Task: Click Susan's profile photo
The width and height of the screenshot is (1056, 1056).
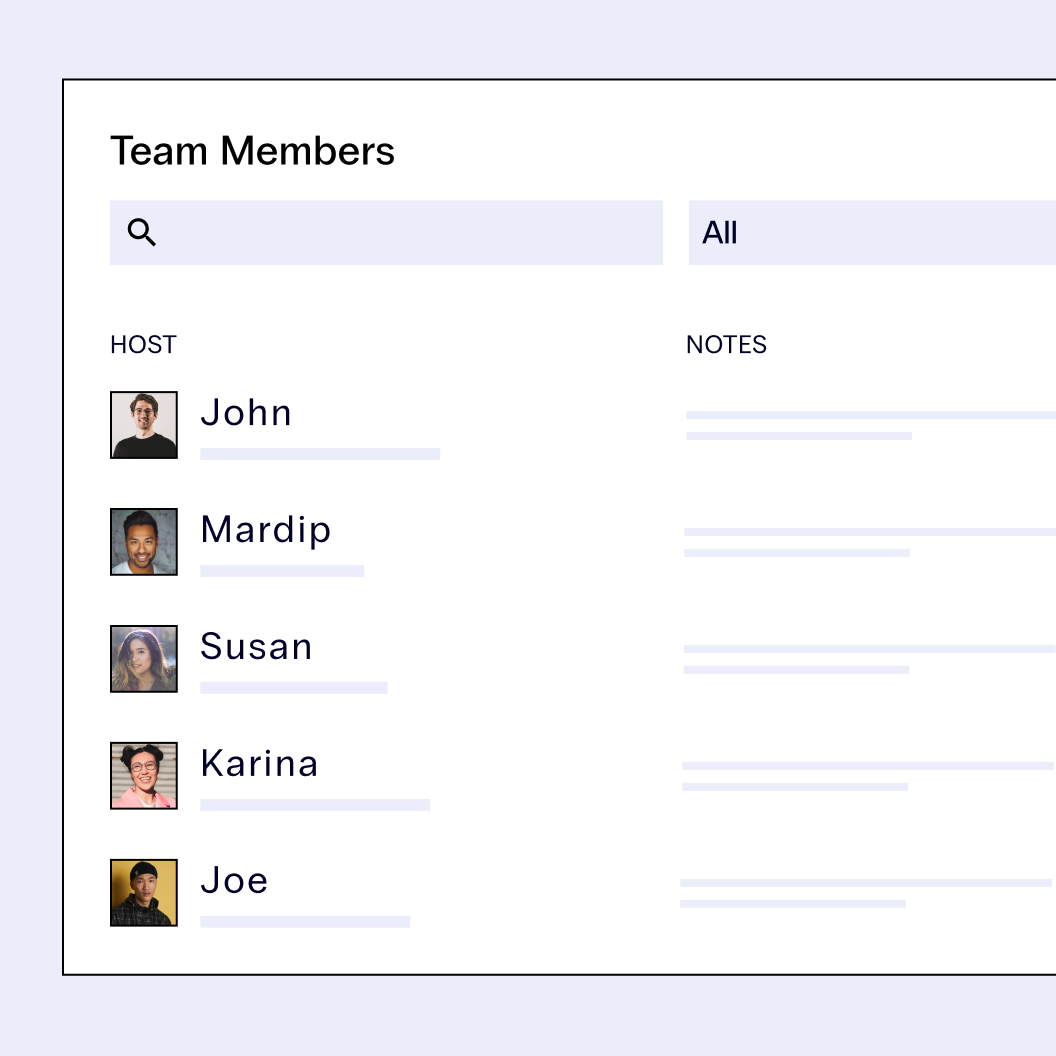Action: pyautogui.click(x=144, y=659)
